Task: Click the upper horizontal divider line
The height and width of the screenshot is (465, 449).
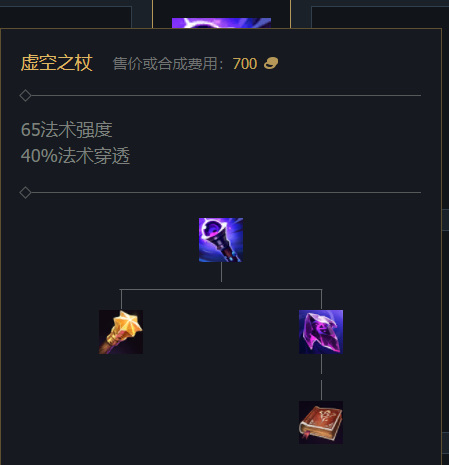Action: pos(226,95)
